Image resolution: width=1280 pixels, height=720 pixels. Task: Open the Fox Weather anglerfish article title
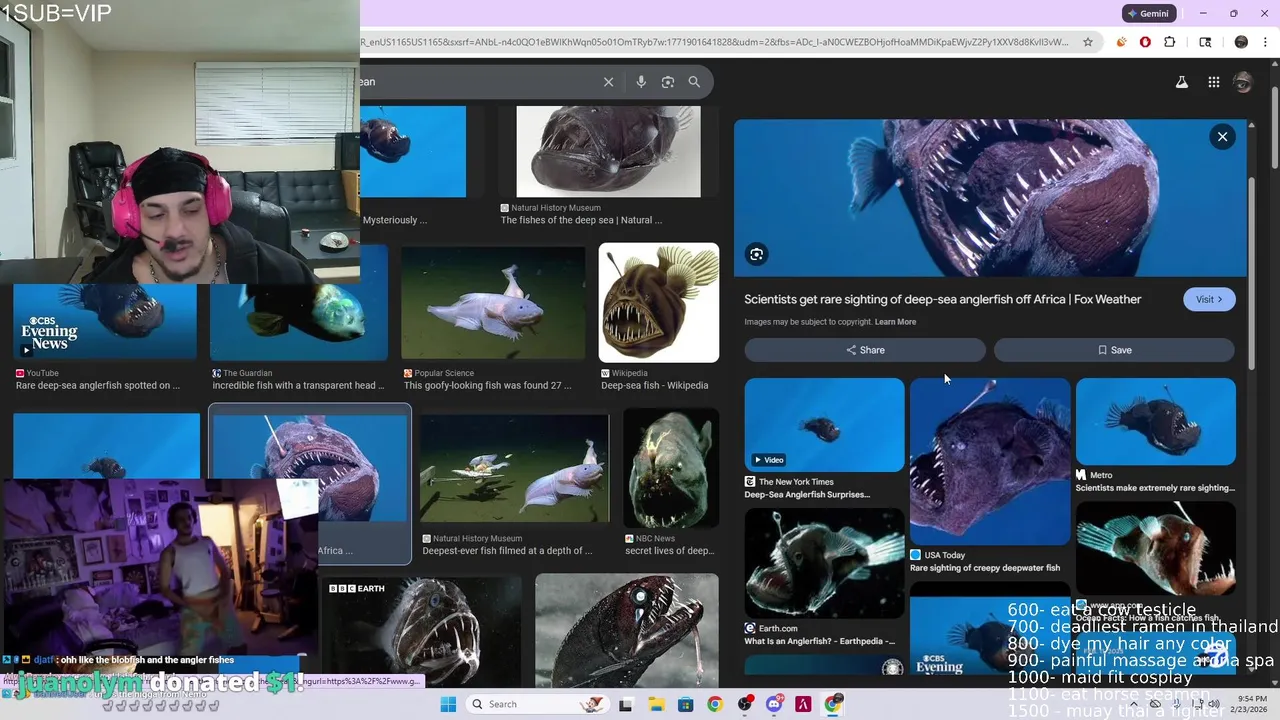(942, 299)
